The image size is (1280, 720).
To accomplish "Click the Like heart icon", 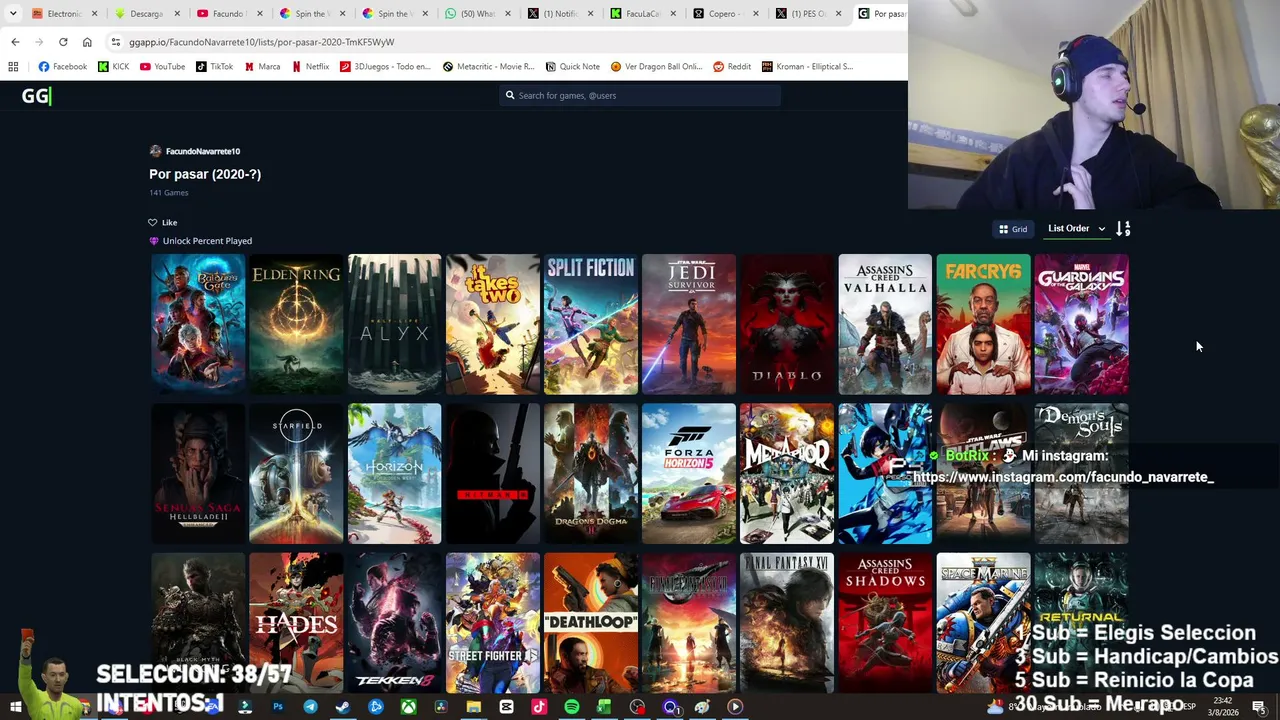I will coord(153,222).
